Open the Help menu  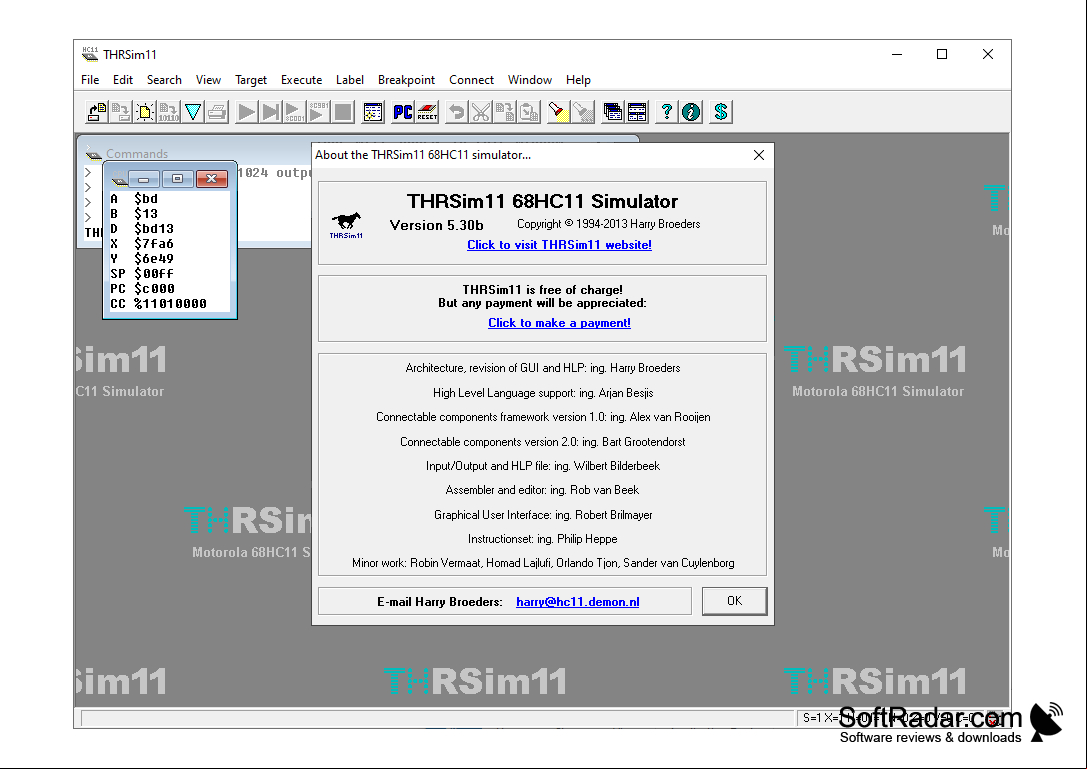click(x=578, y=80)
